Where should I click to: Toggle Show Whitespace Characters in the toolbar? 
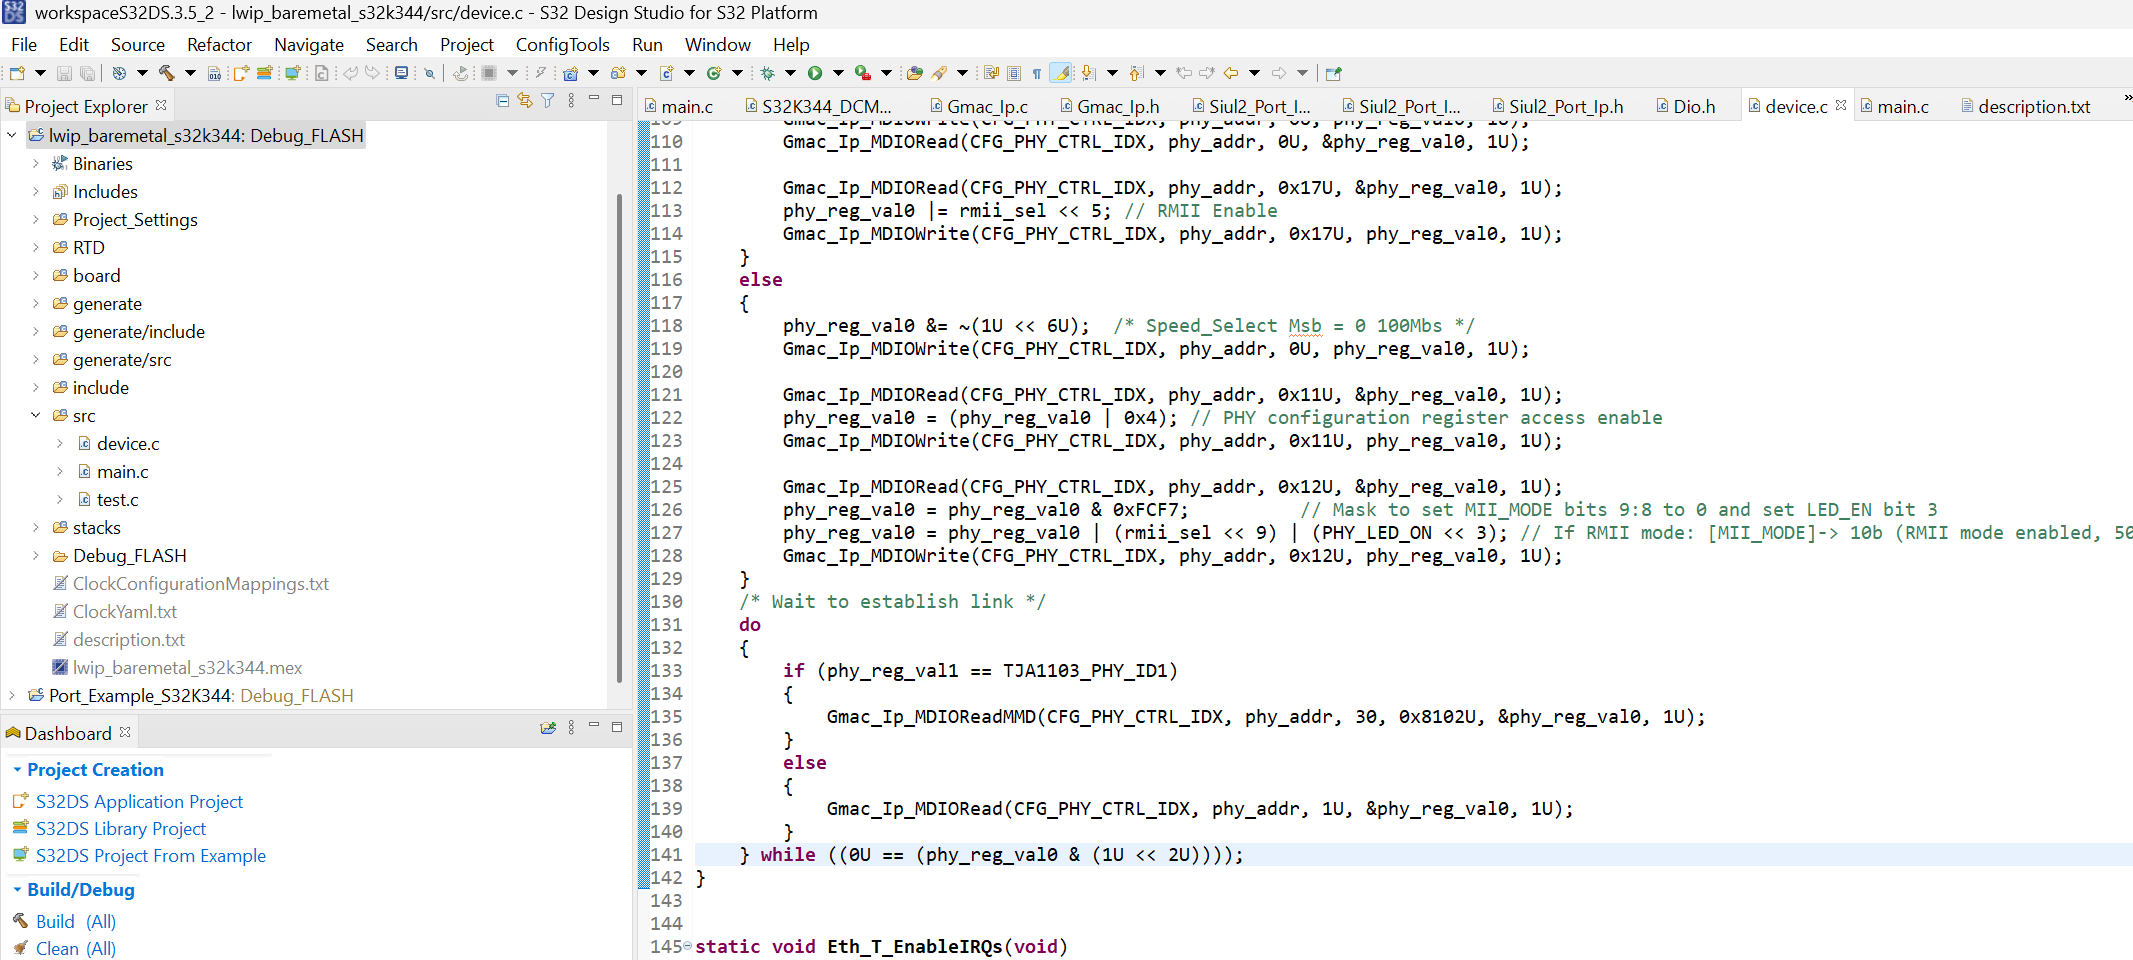pyautogui.click(x=1036, y=73)
